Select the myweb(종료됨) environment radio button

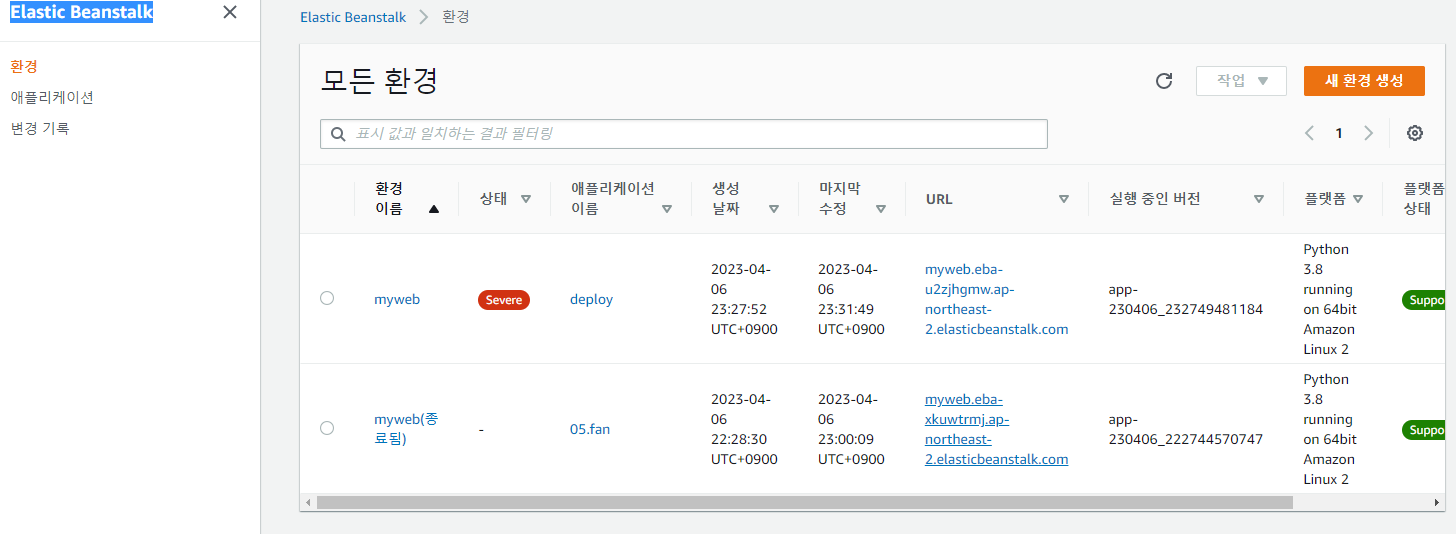[x=327, y=428]
